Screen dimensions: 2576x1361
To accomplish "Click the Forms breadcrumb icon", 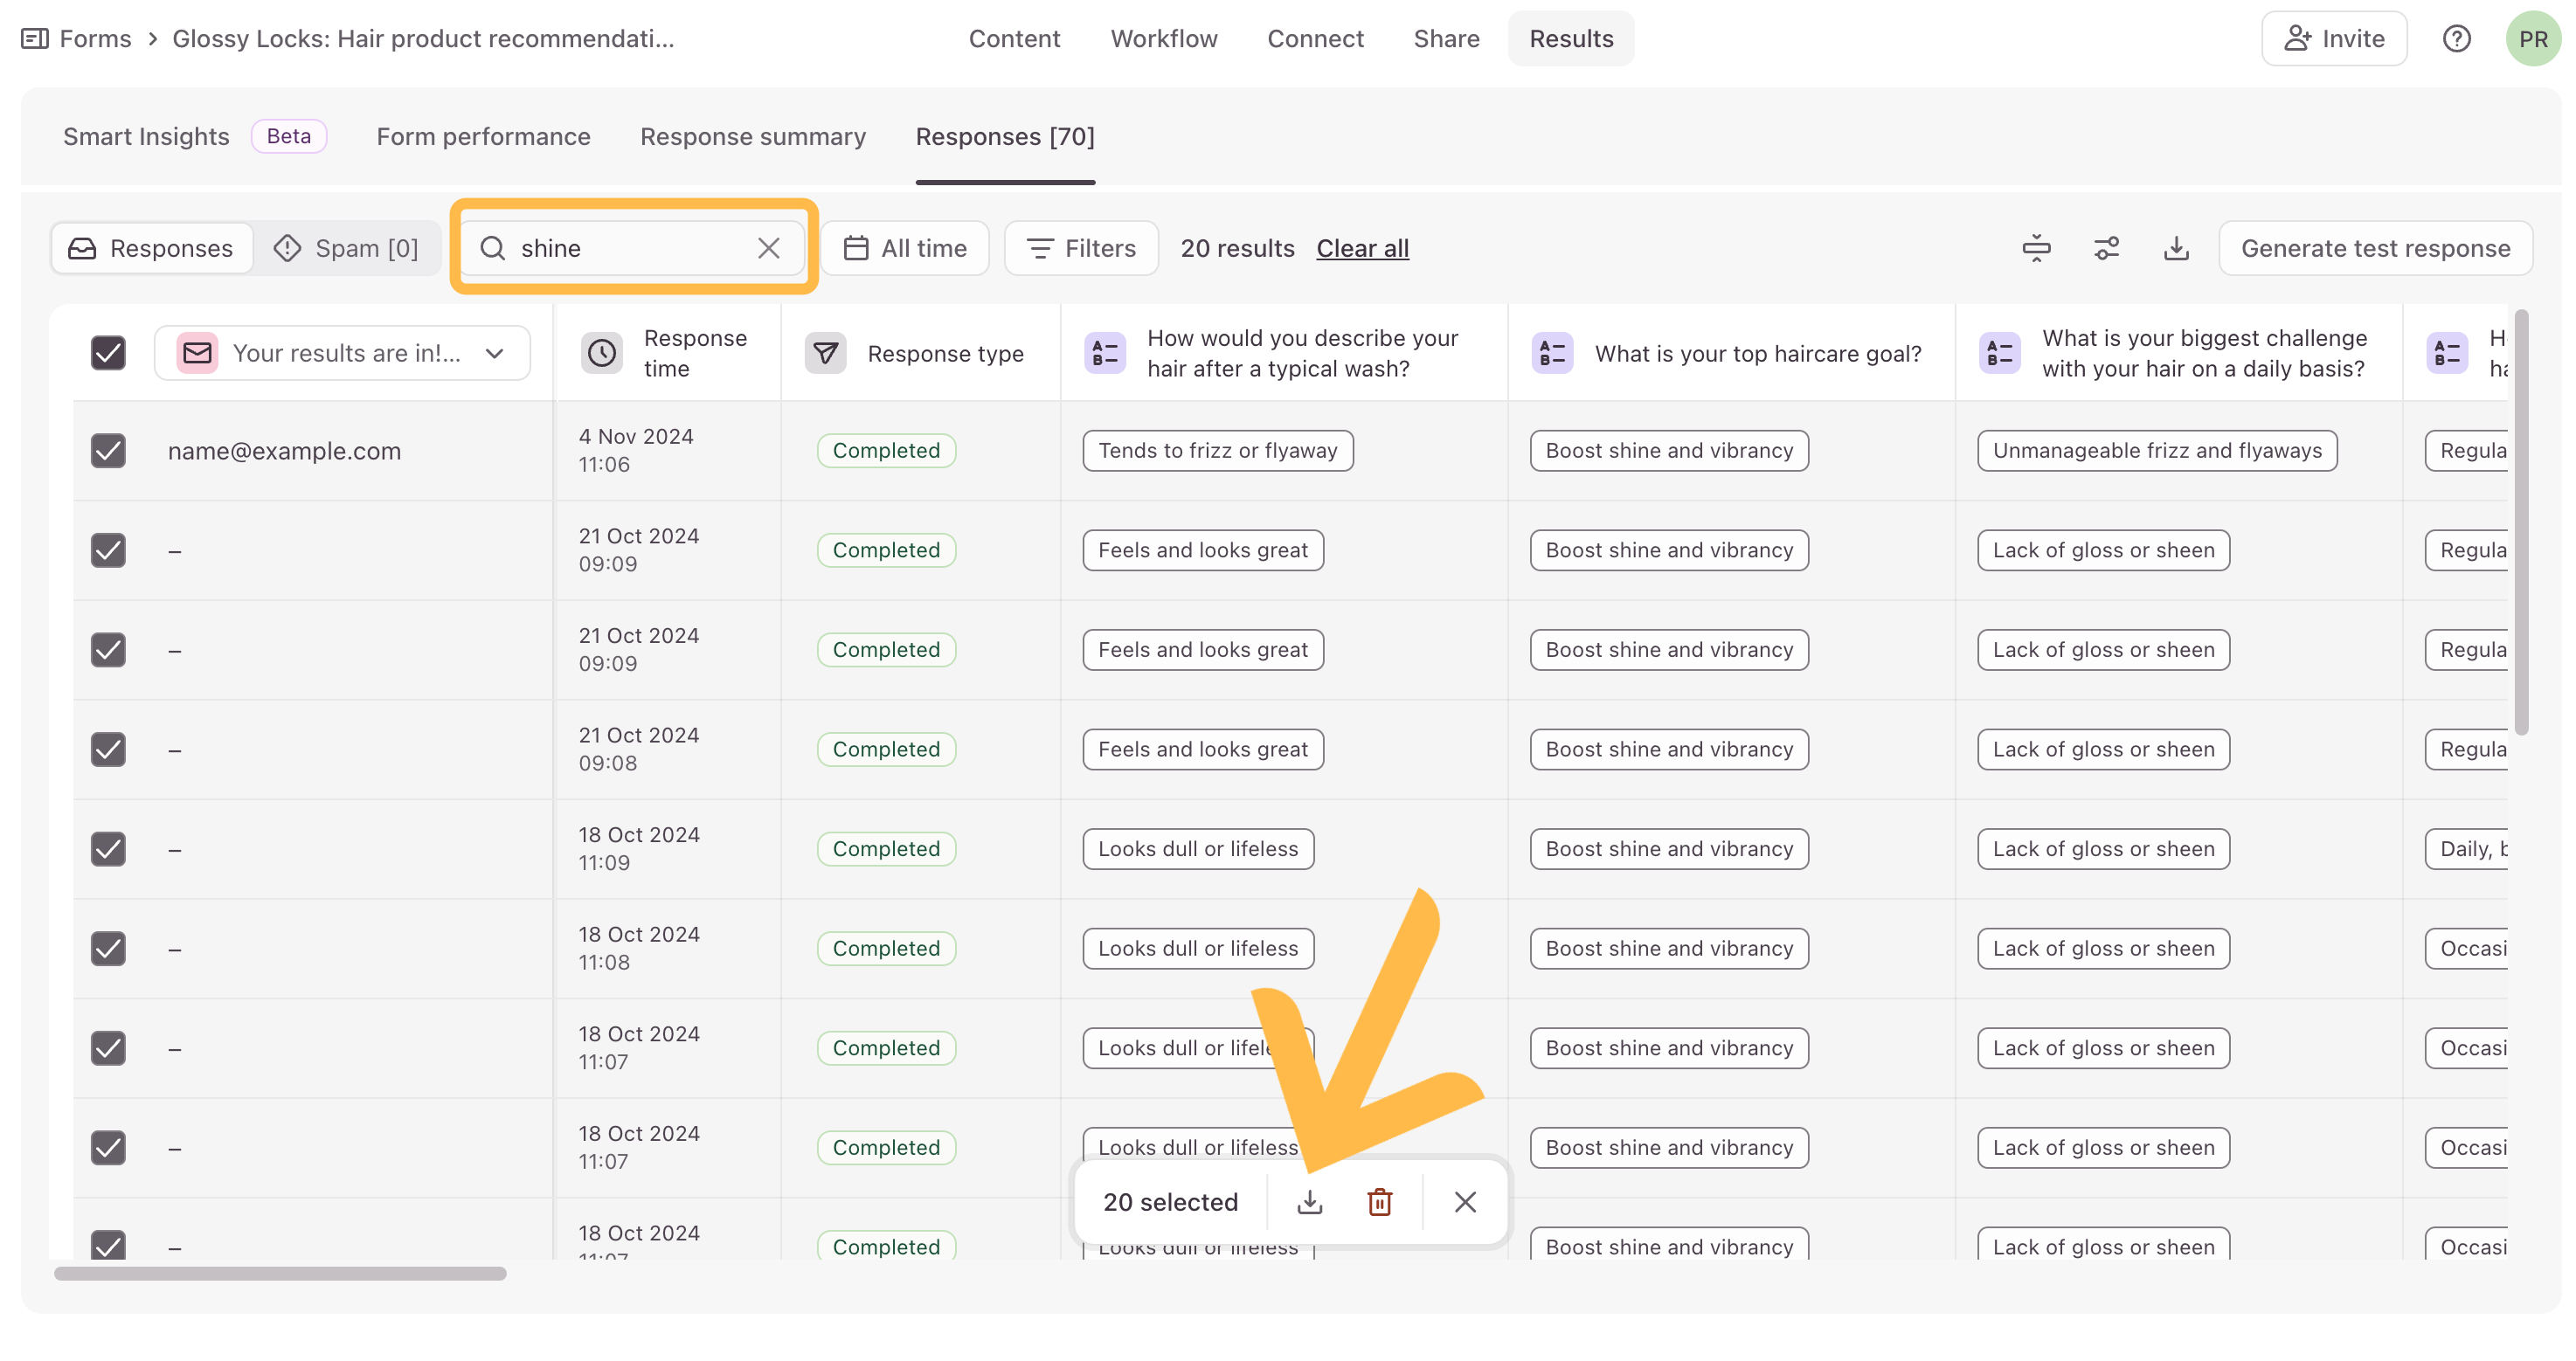I will point(35,39).
